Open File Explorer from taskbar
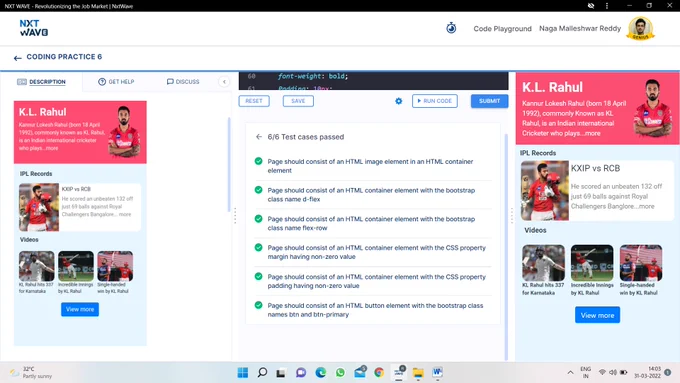This screenshot has width=680, height=383. coord(418,373)
